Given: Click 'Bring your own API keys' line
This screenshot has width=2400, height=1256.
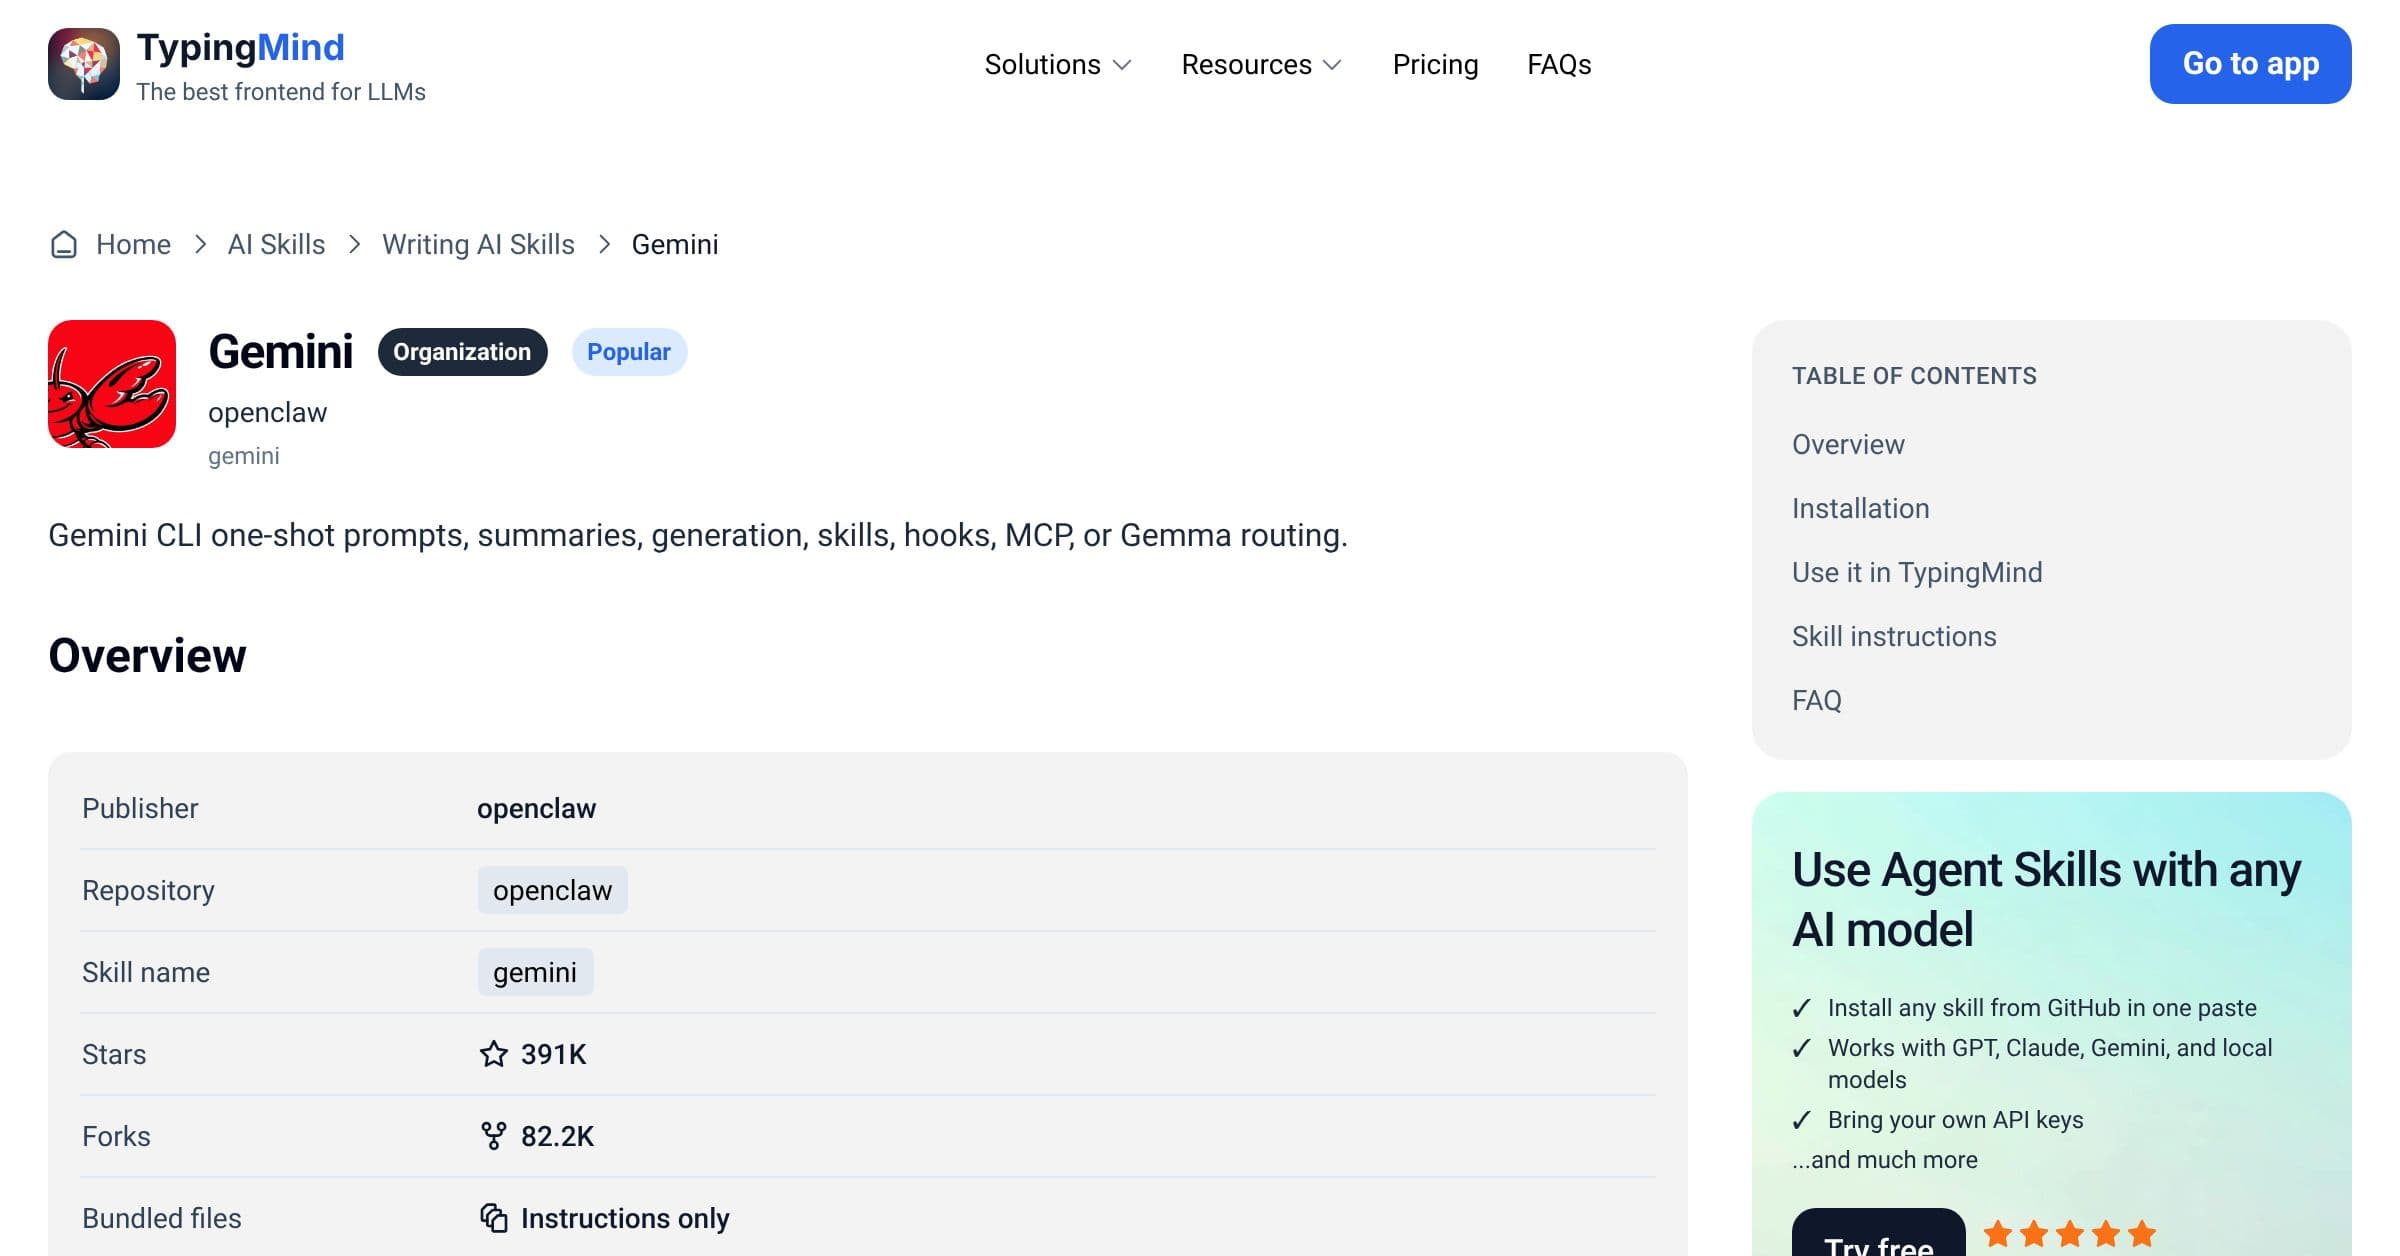Looking at the screenshot, I should click(1955, 1120).
